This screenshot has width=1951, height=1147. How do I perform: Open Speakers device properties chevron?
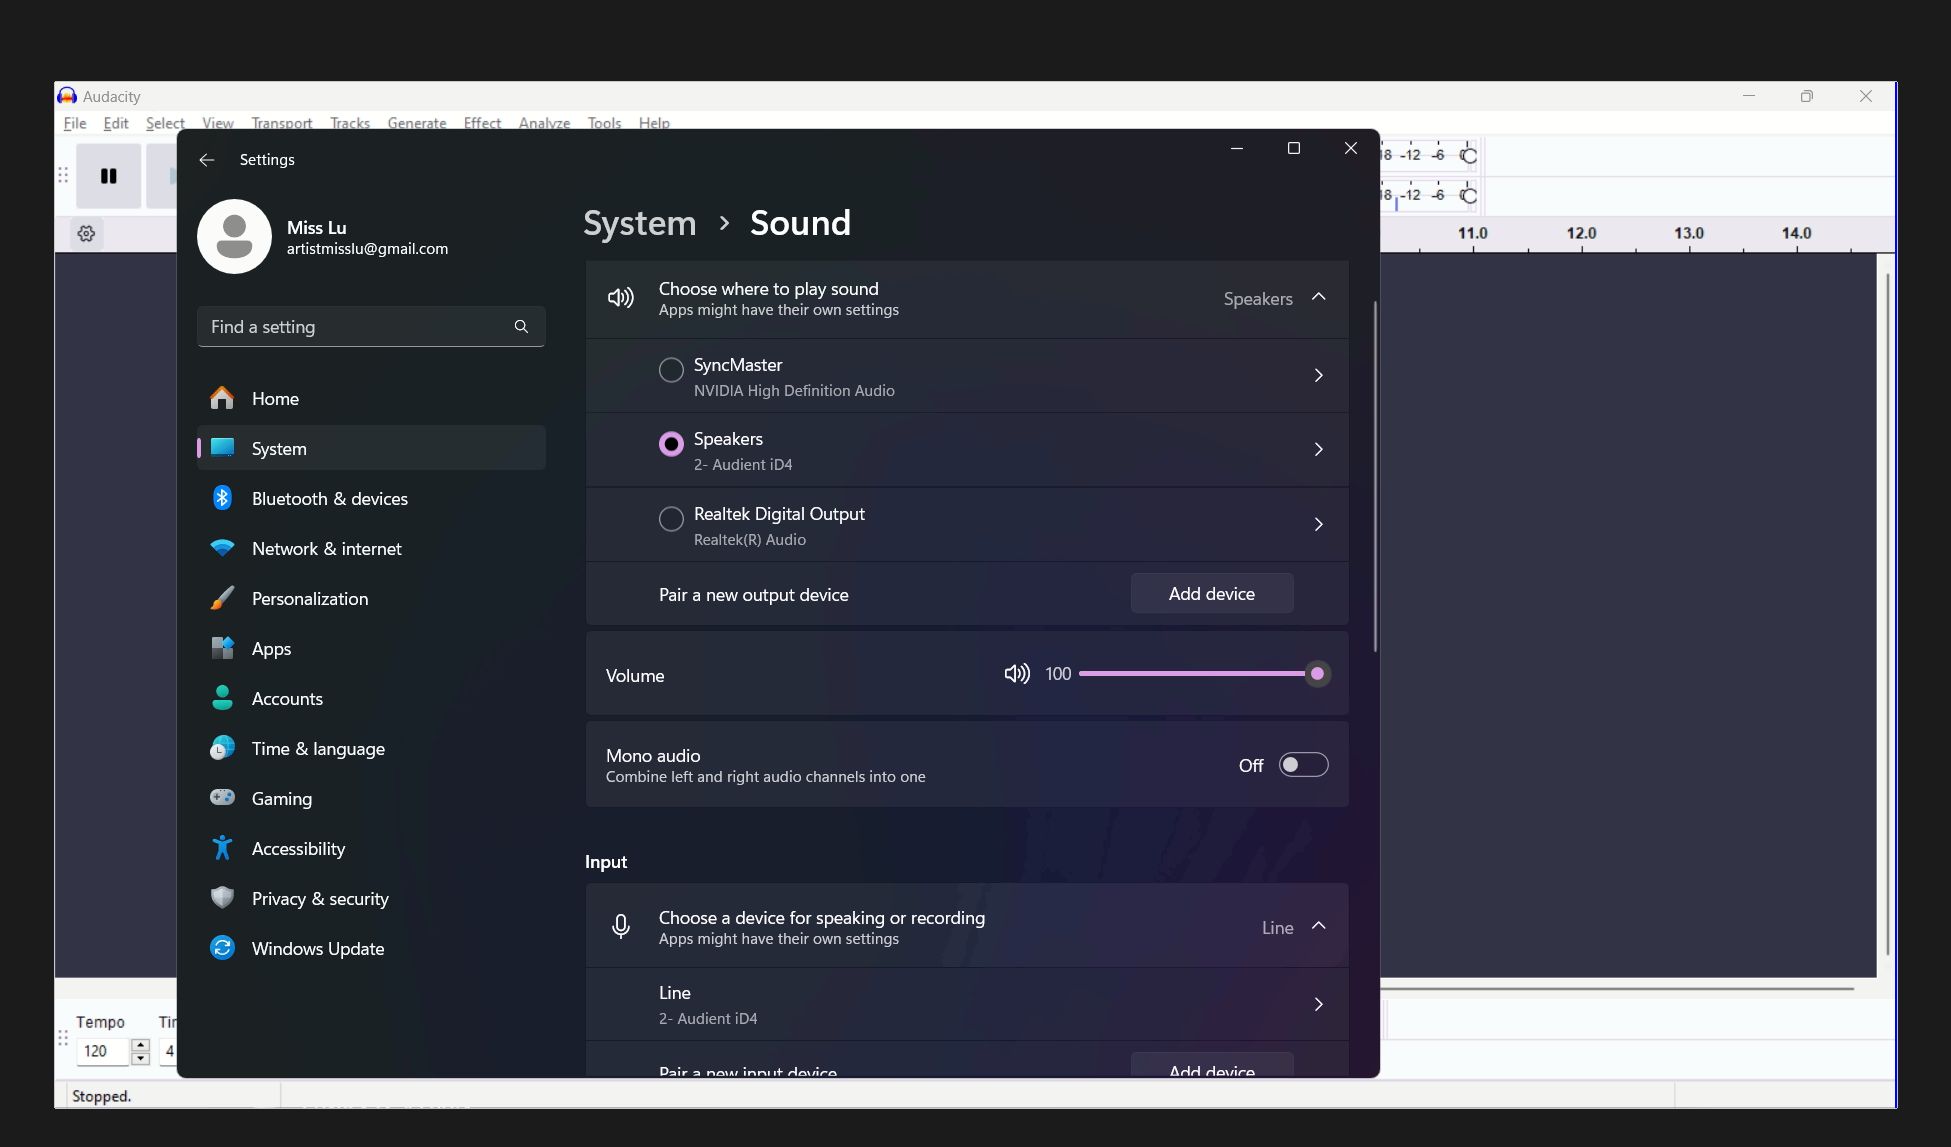[x=1318, y=450]
